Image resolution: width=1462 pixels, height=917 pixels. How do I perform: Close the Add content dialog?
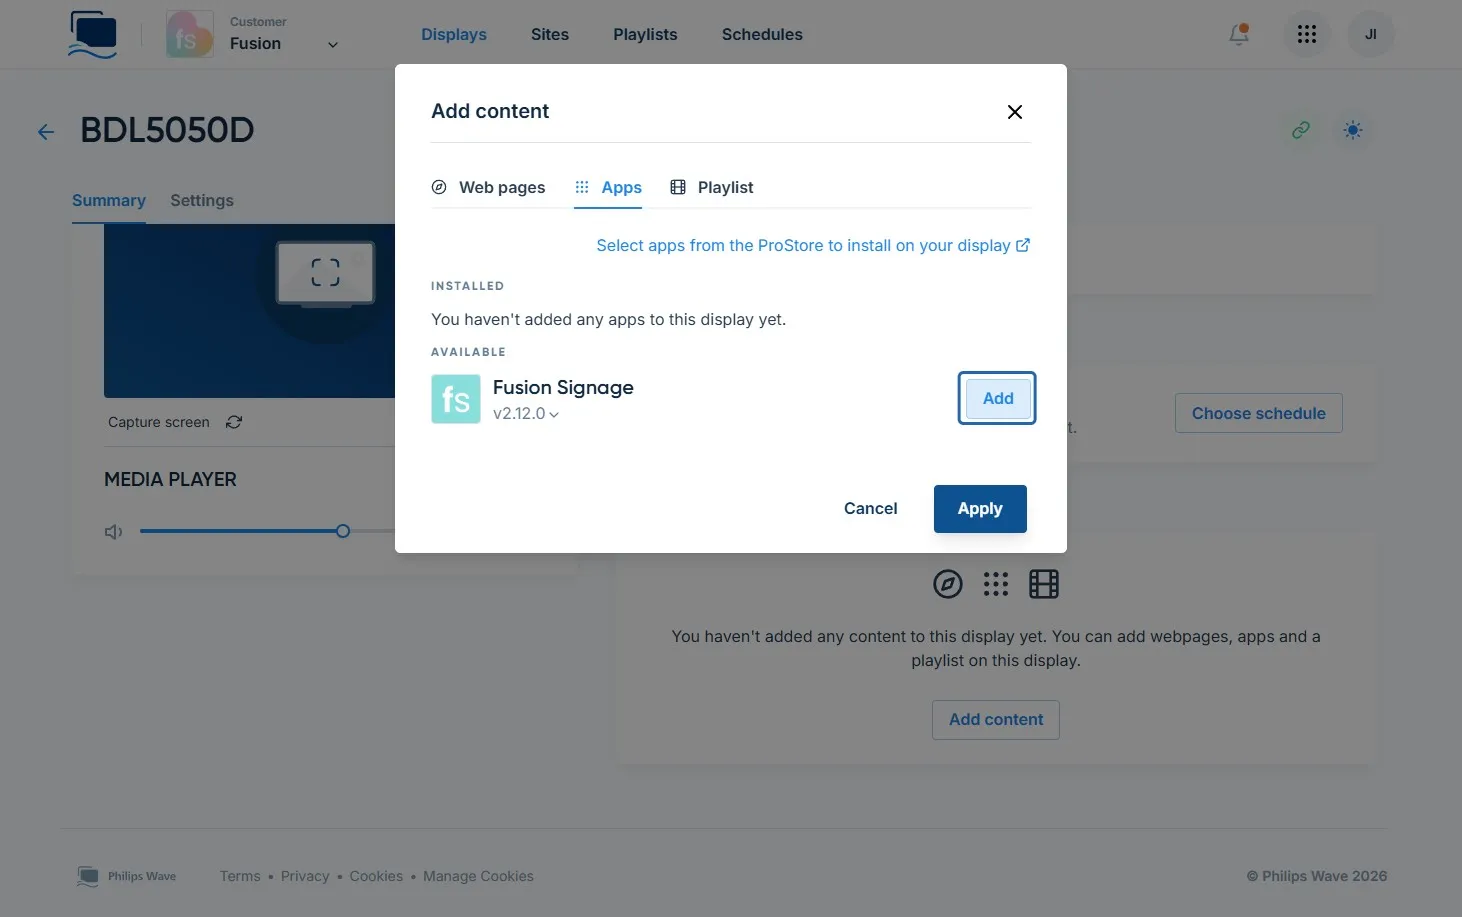[x=1014, y=112]
